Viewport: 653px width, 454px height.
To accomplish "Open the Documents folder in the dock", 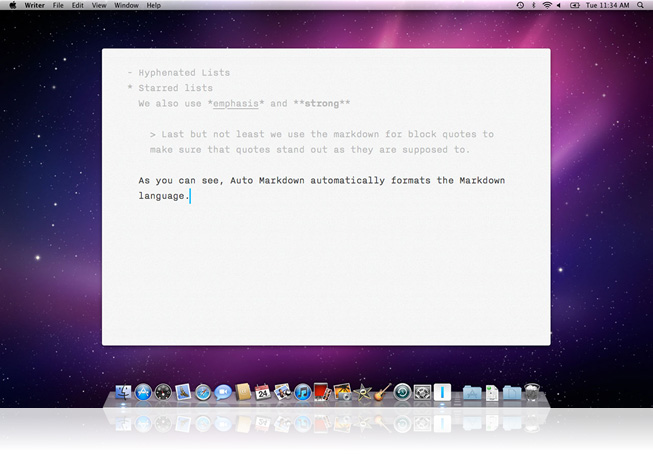I will coord(512,392).
